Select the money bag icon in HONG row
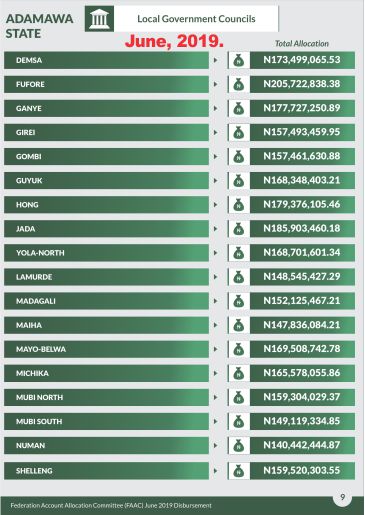365x515 pixels. click(x=239, y=205)
